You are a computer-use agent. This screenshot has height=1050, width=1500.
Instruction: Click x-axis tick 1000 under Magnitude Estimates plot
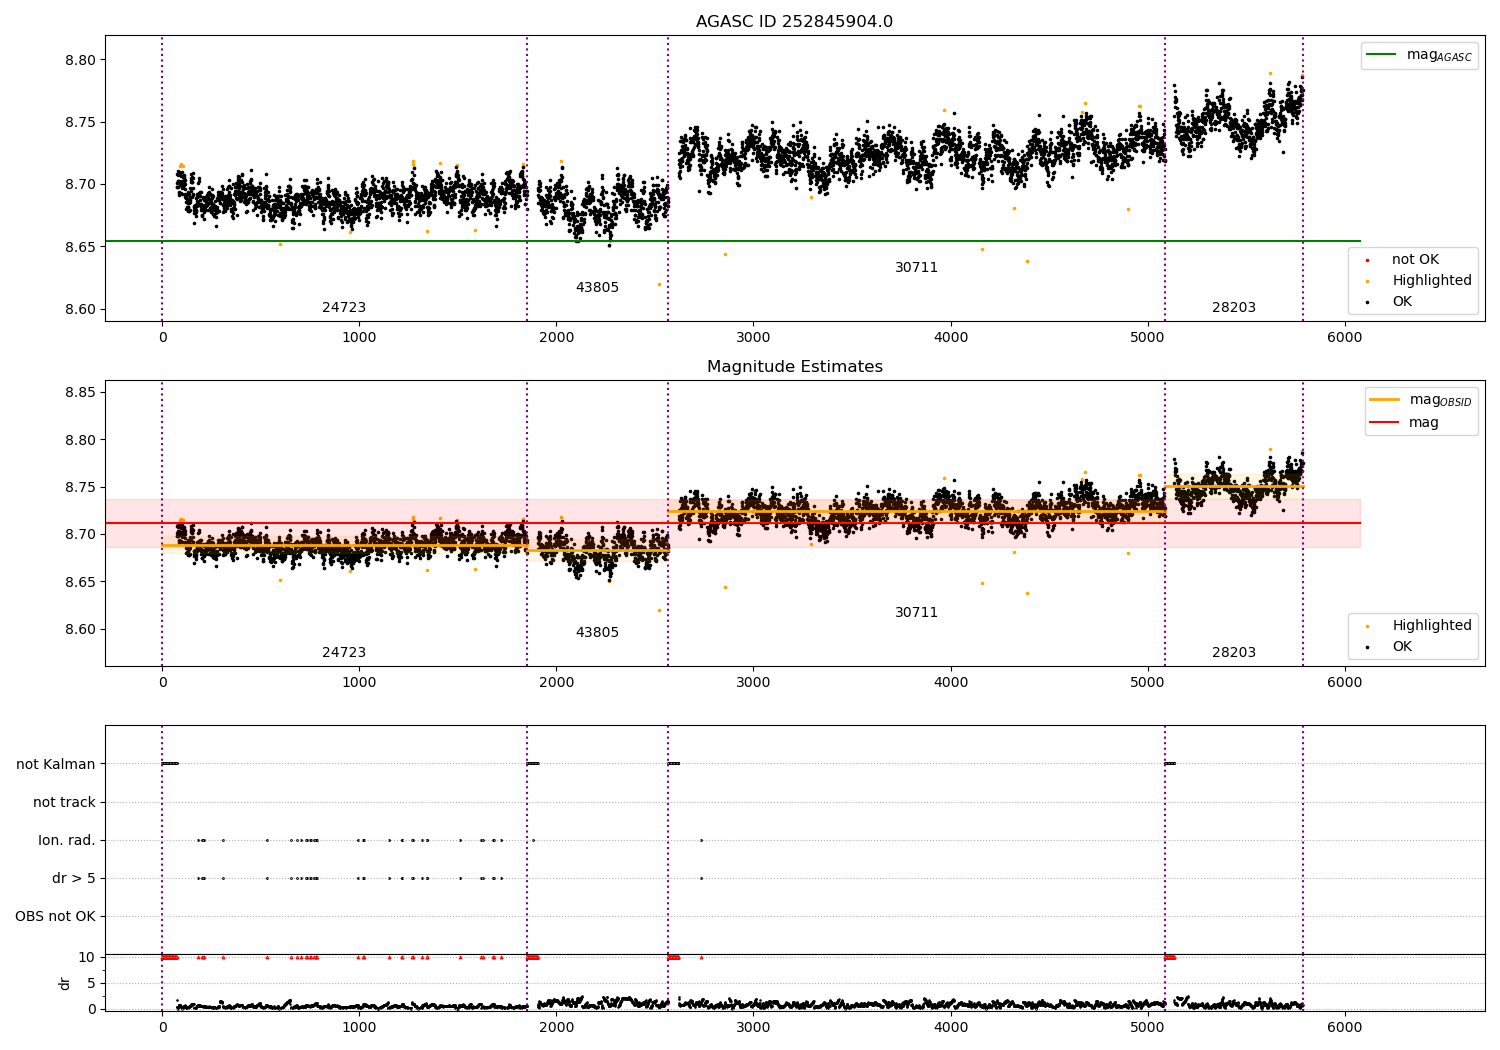pyautogui.click(x=359, y=683)
